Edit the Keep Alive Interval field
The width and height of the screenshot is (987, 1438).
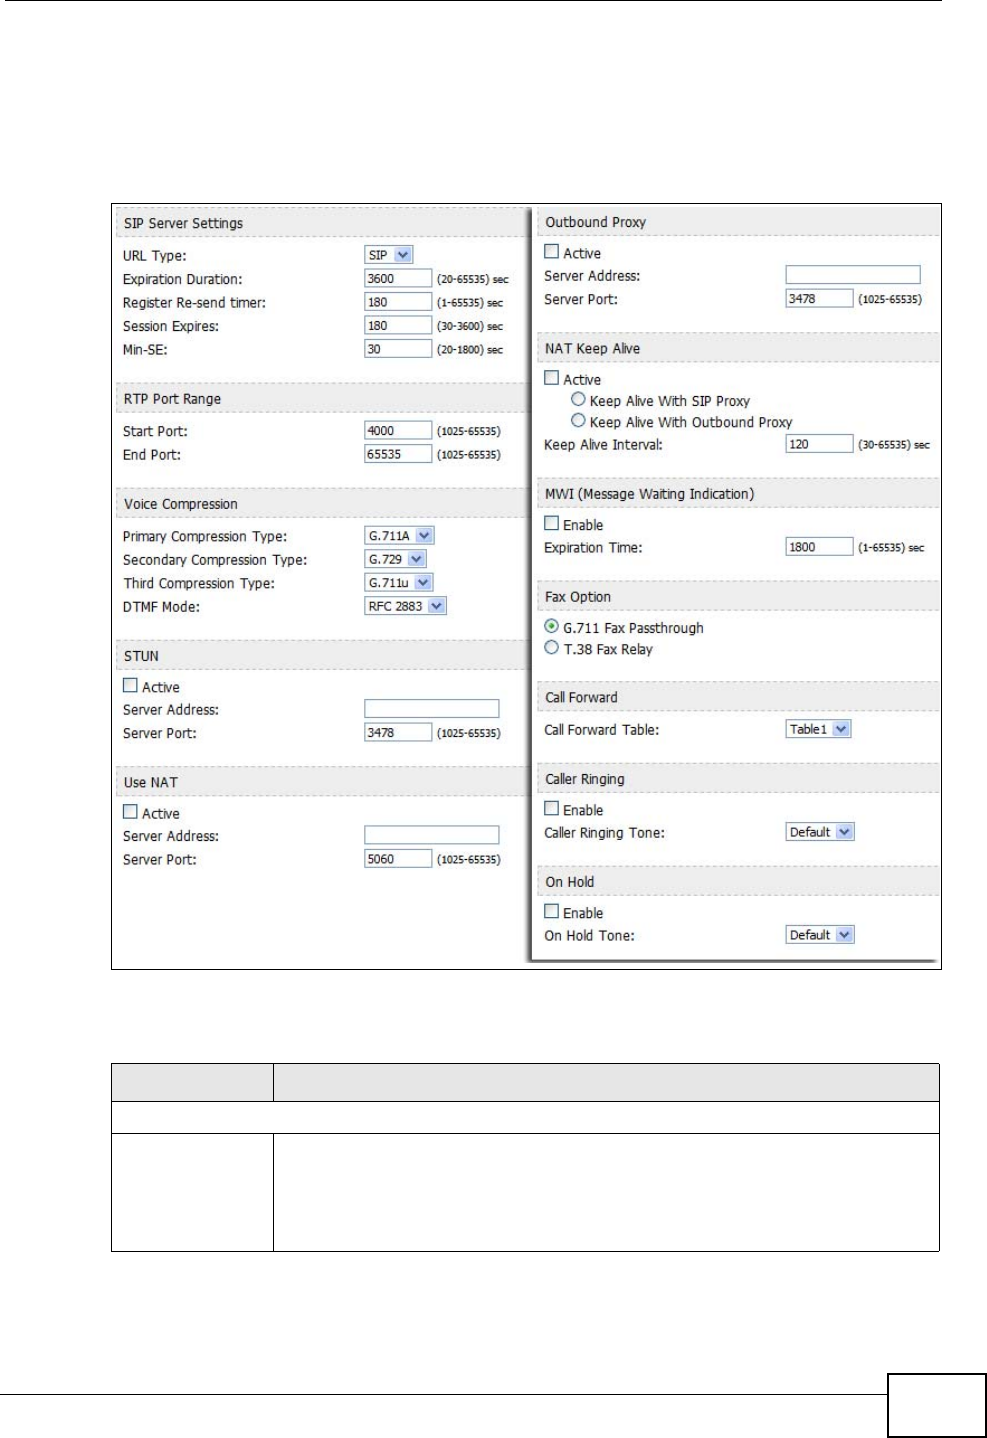(x=819, y=444)
